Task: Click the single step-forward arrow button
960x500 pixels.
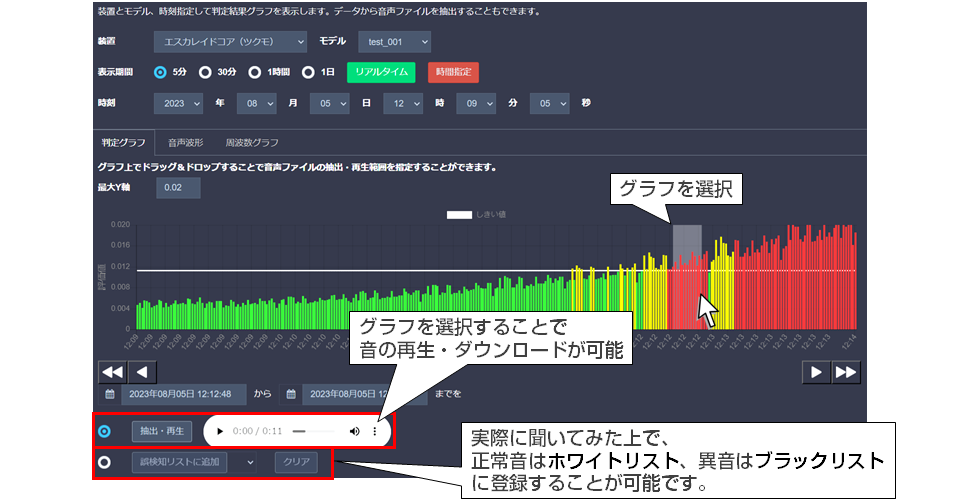Action: 816,372
